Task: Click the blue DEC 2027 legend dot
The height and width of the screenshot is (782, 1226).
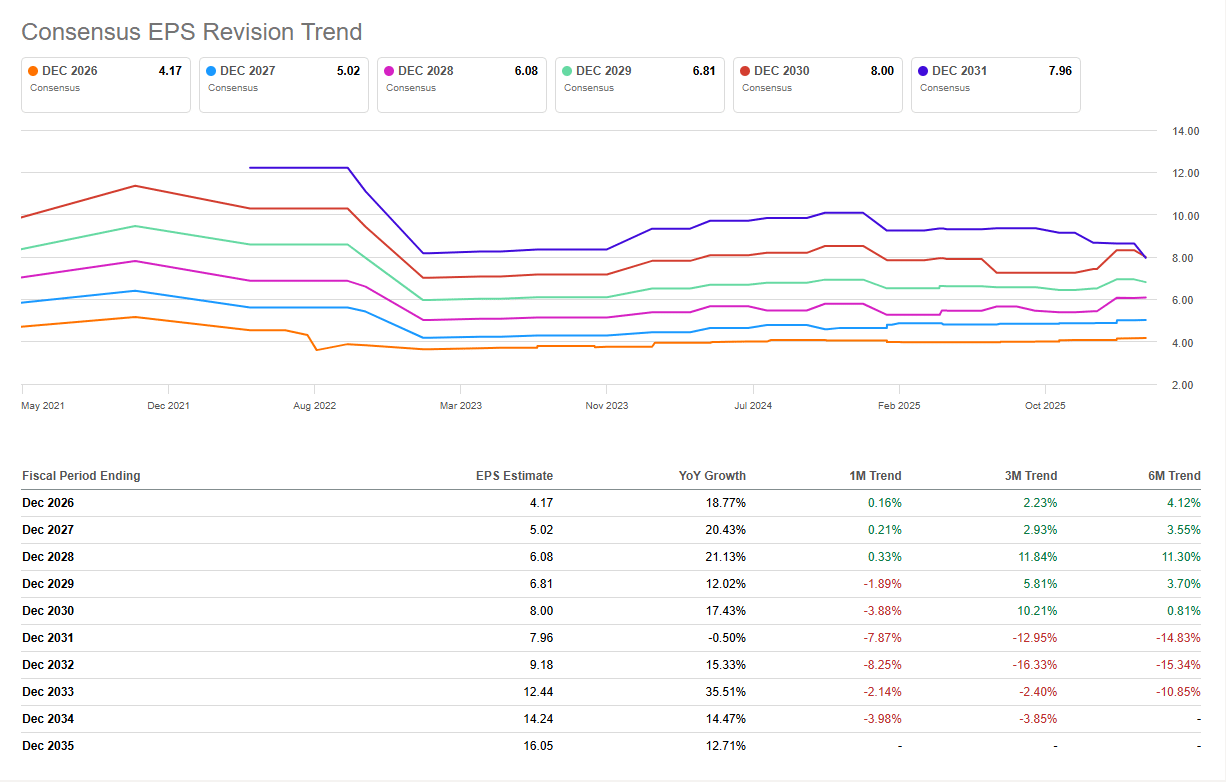Action: (211, 71)
